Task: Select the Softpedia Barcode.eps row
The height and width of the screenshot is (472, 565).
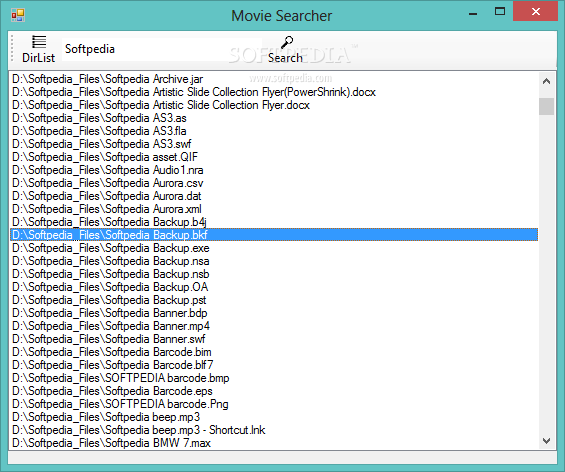Action: pos(274,391)
